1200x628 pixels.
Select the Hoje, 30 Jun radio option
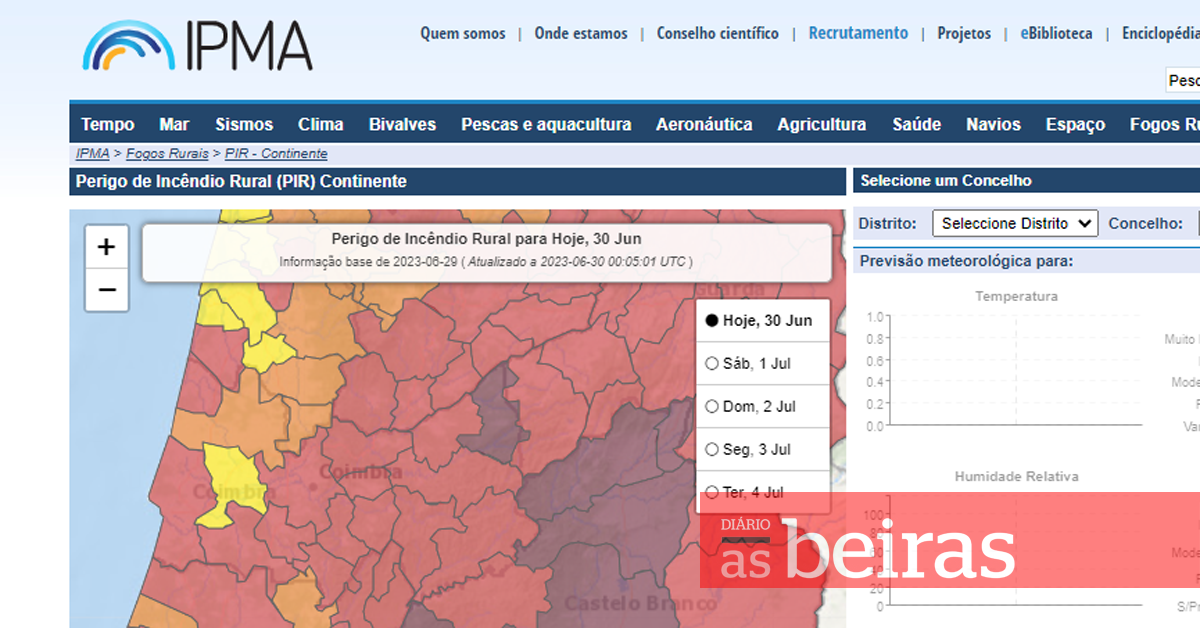712,321
